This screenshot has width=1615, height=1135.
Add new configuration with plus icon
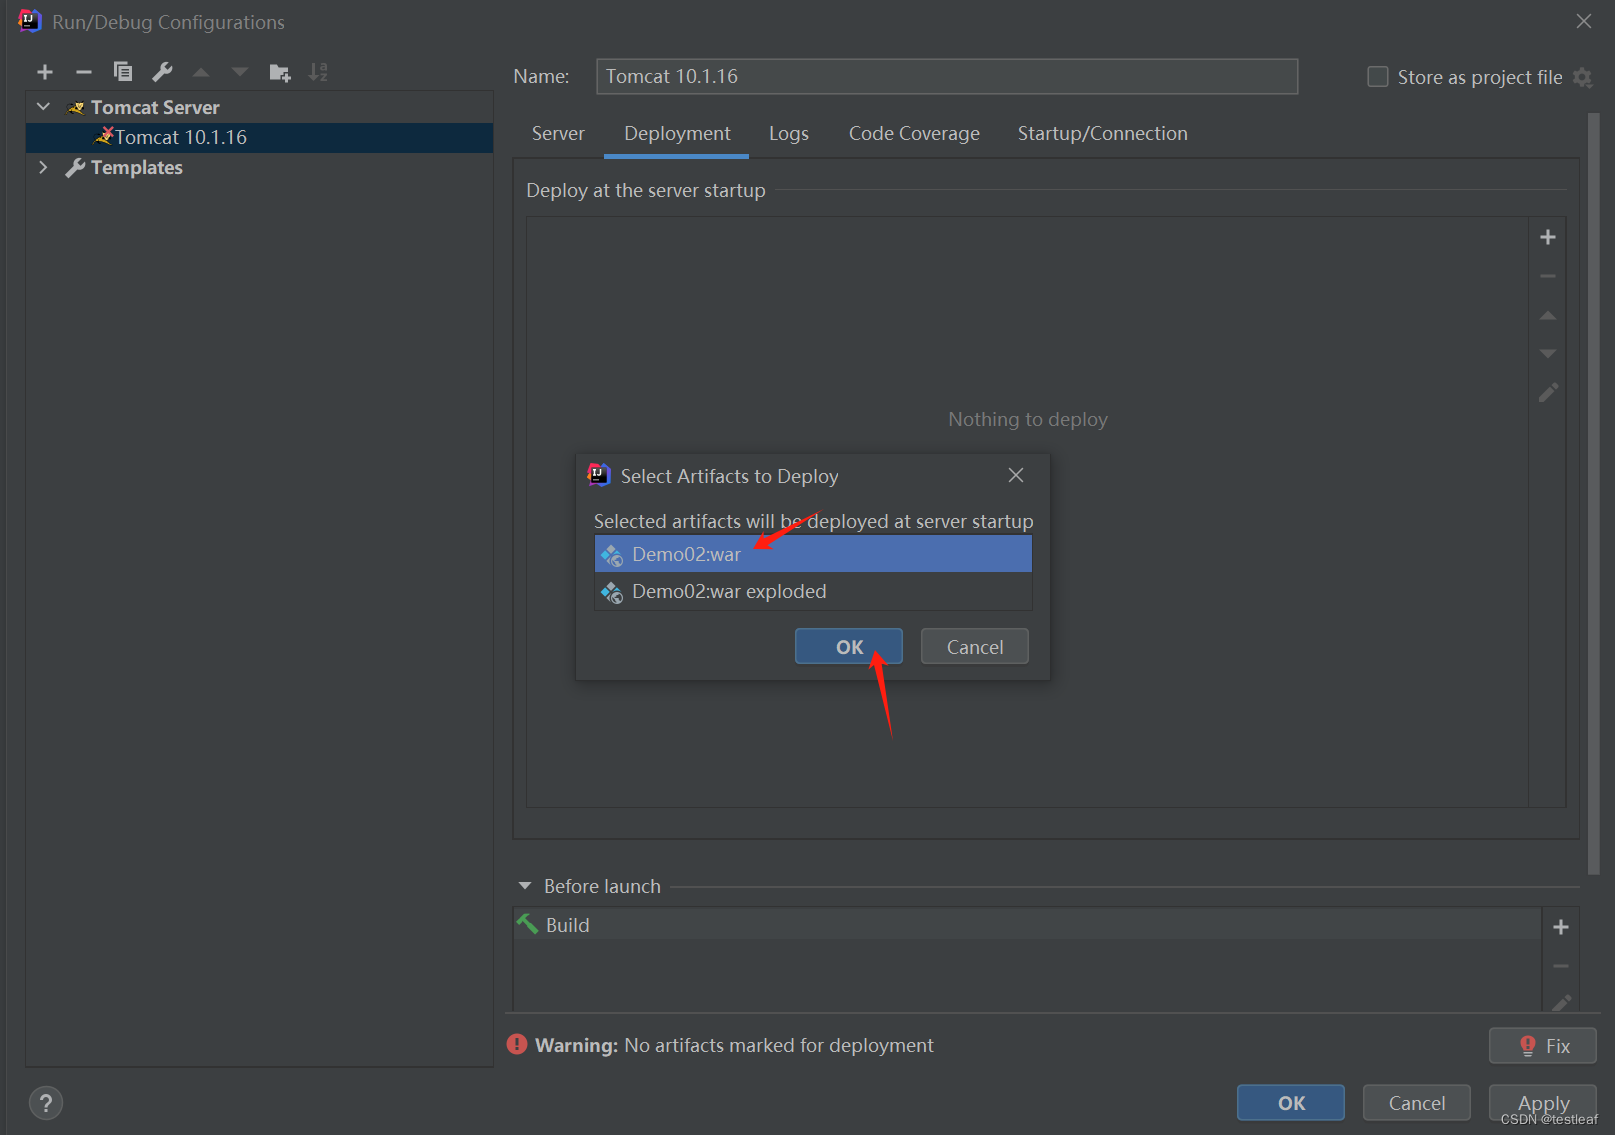point(45,72)
